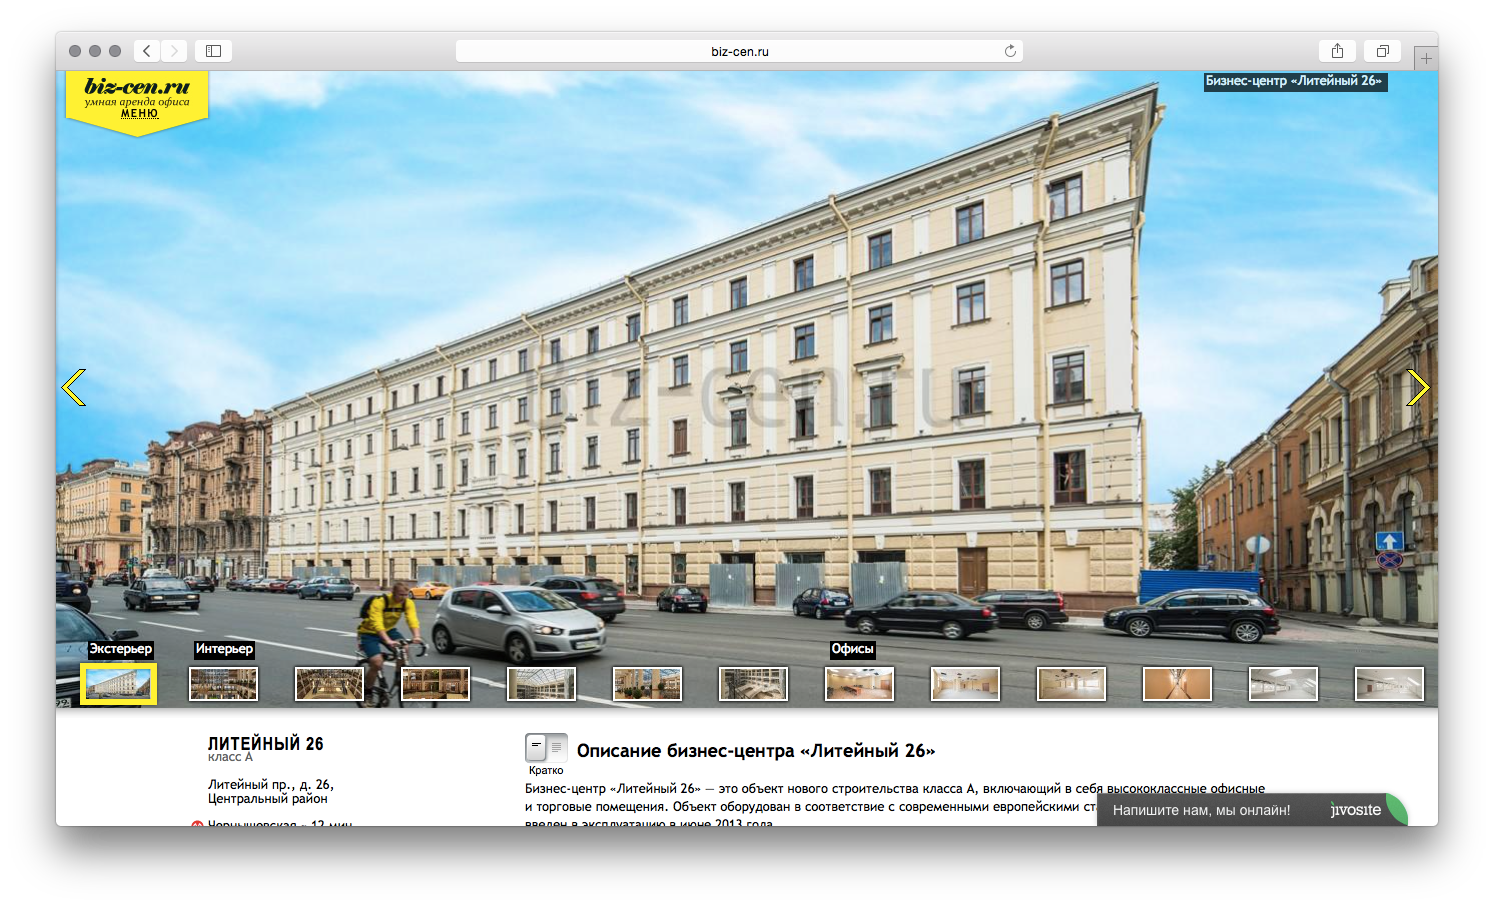Open the МЕНЮ on the yellow biz-cen.ru banner
The width and height of the screenshot is (1494, 906).
(139, 114)
